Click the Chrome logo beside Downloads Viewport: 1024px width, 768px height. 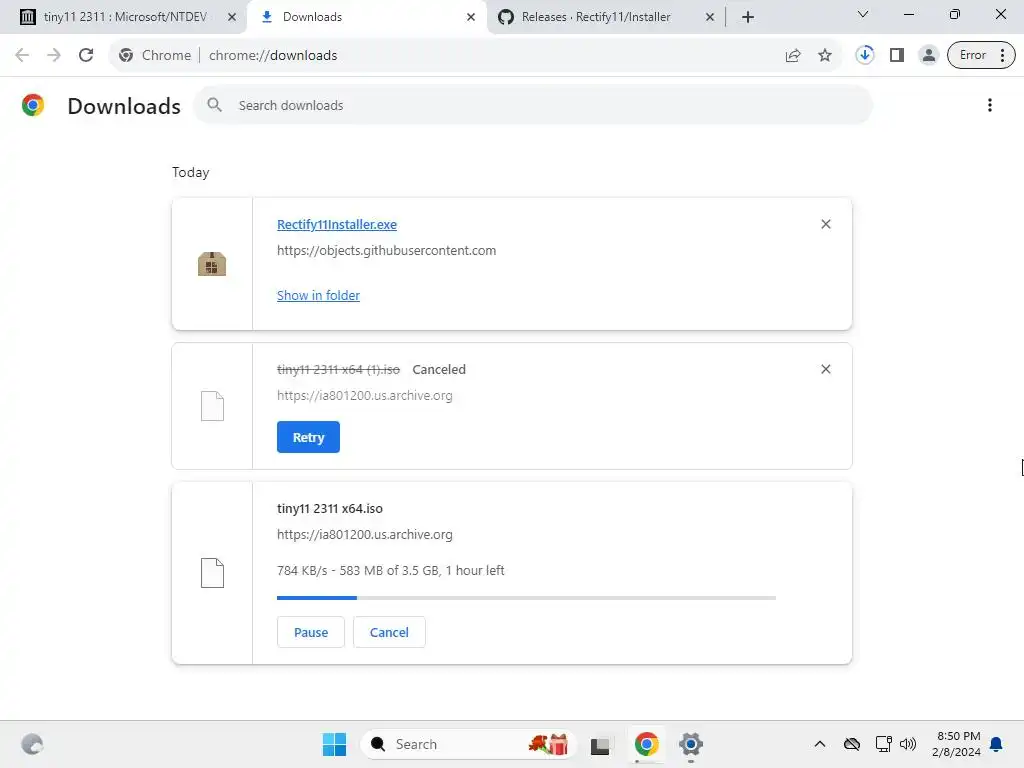pyautogui.click(x=33, y=105)
